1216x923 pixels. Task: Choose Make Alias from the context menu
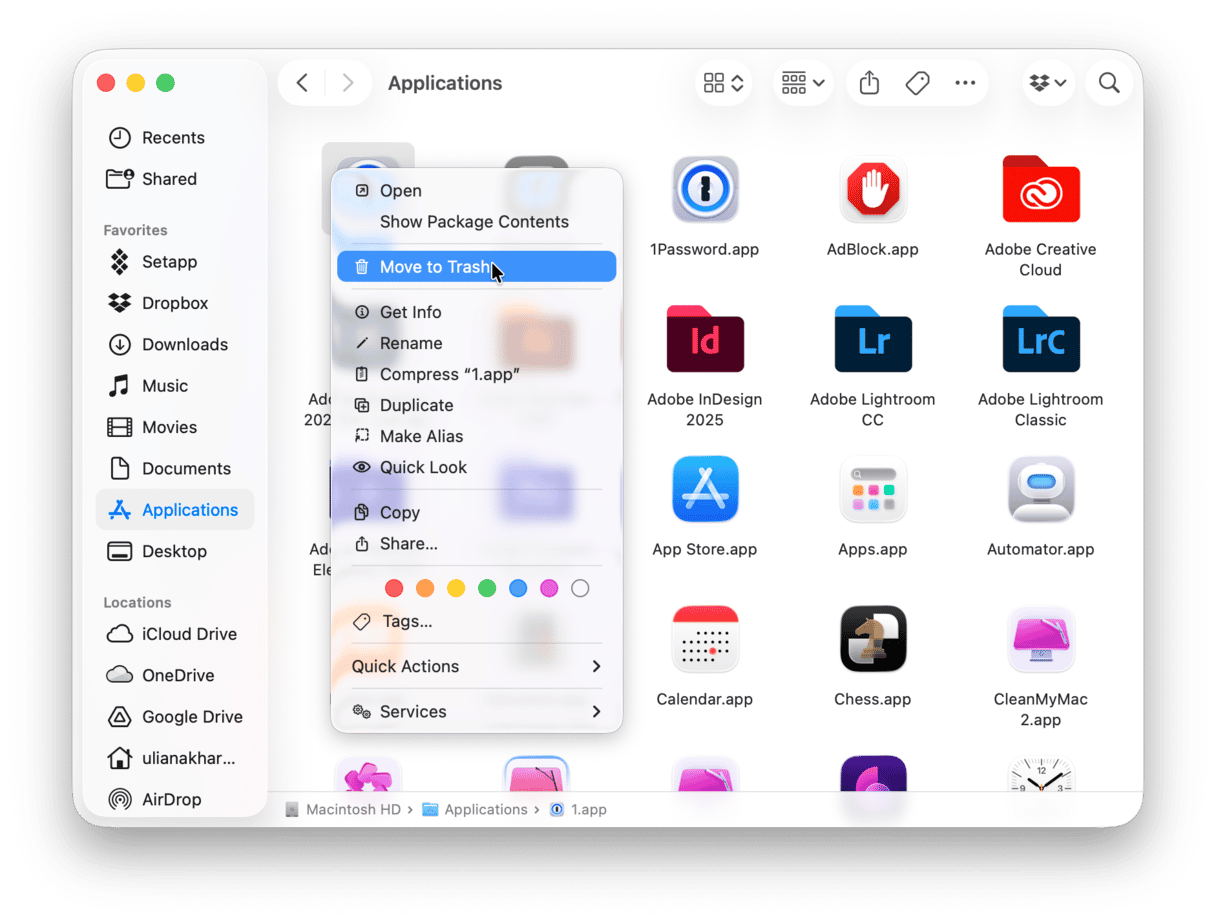click(x=477, y=436)
